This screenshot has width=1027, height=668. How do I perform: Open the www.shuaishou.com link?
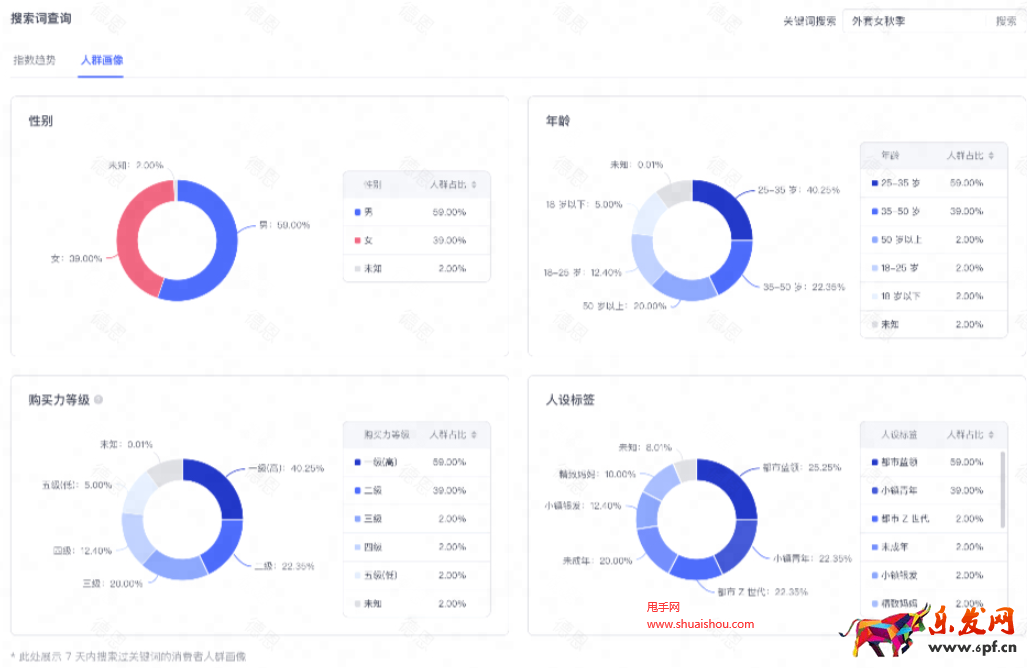(700, 624)
